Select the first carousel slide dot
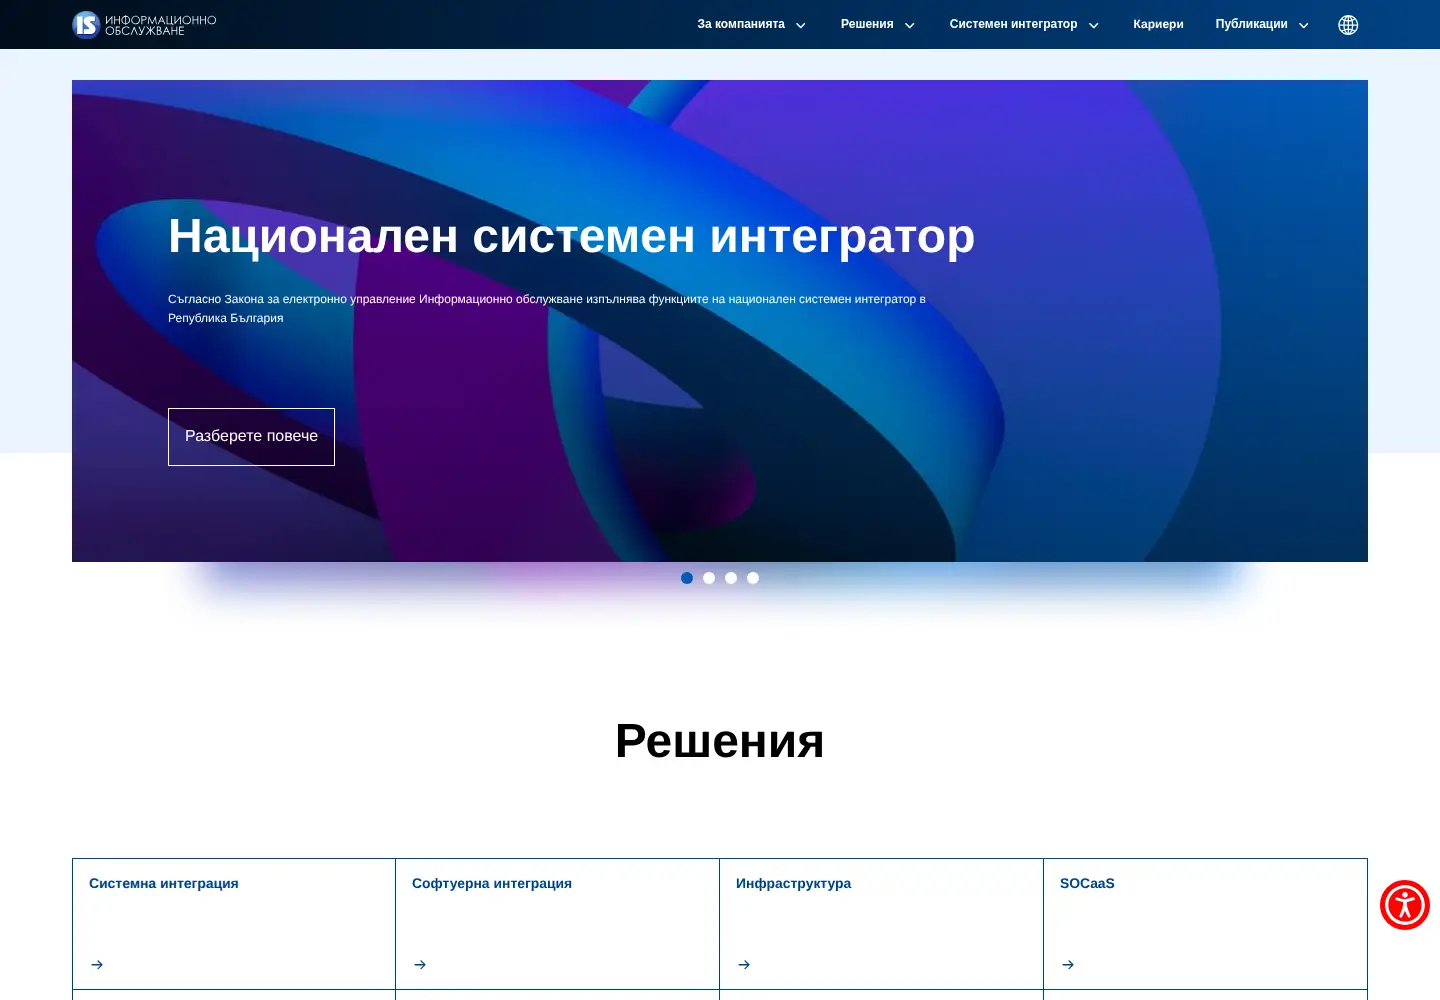1440x1000 pixels. (x=687, y=578)
